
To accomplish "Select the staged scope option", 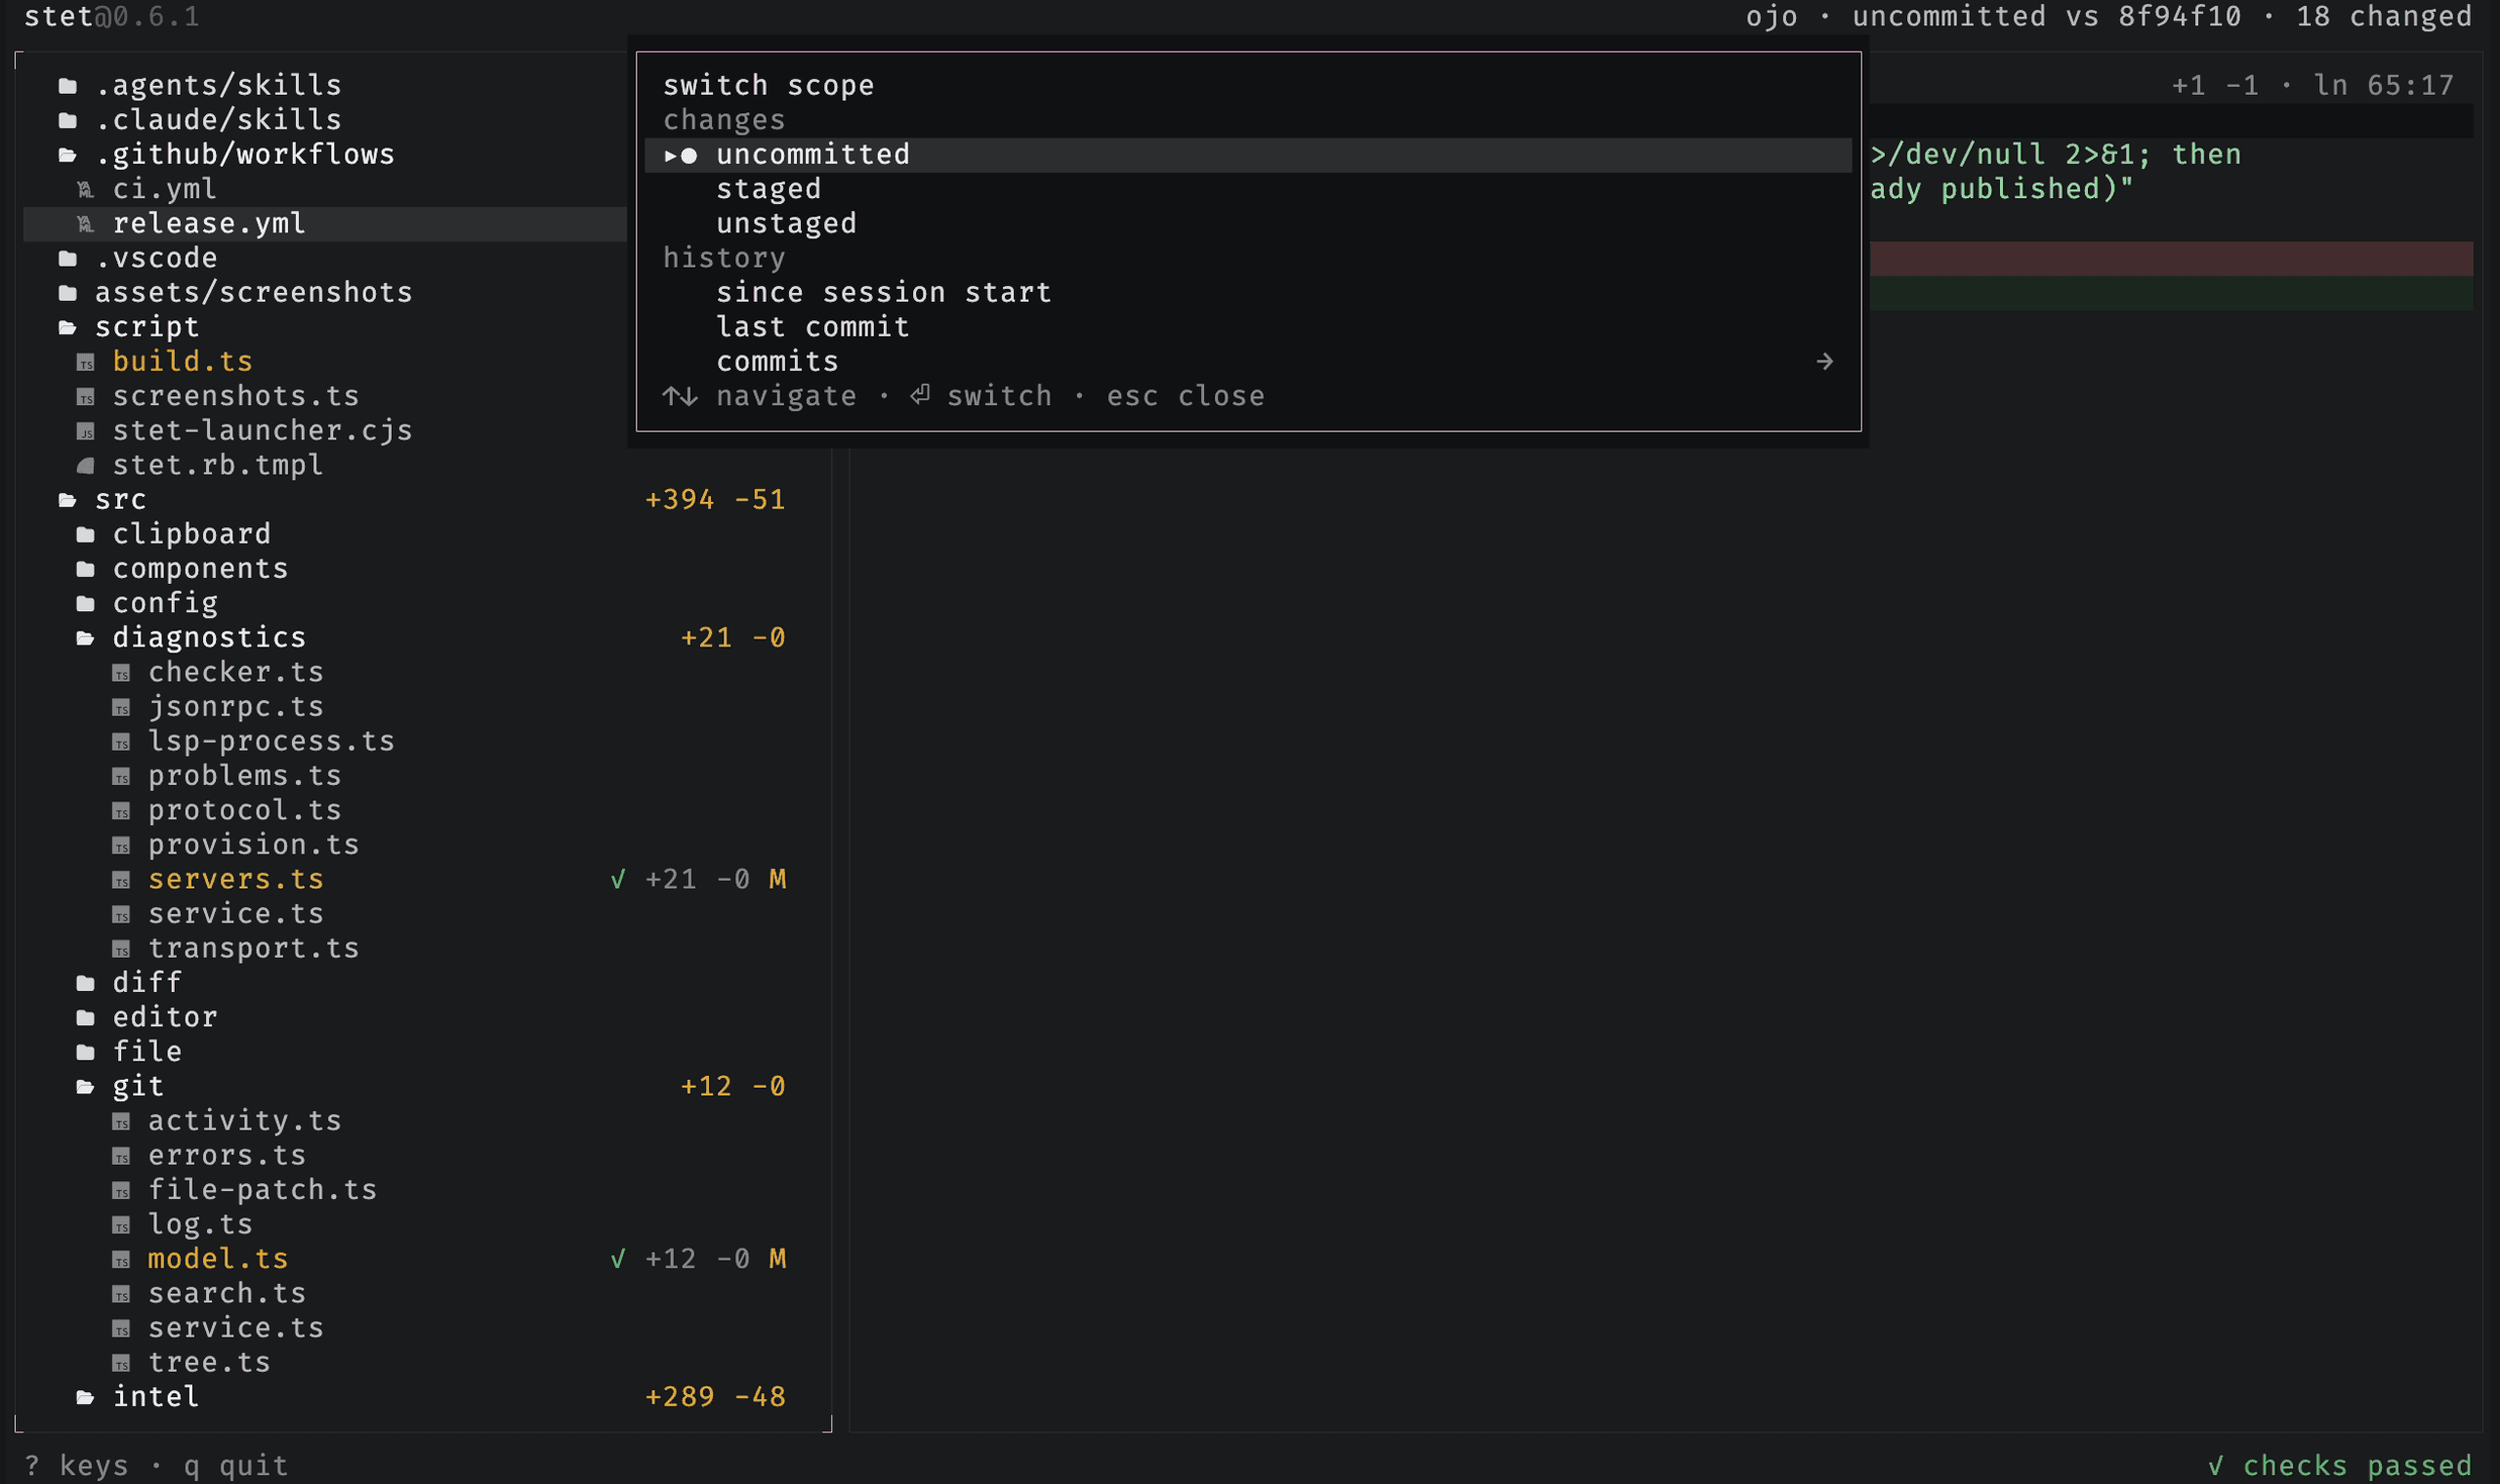I will 1248,189.
